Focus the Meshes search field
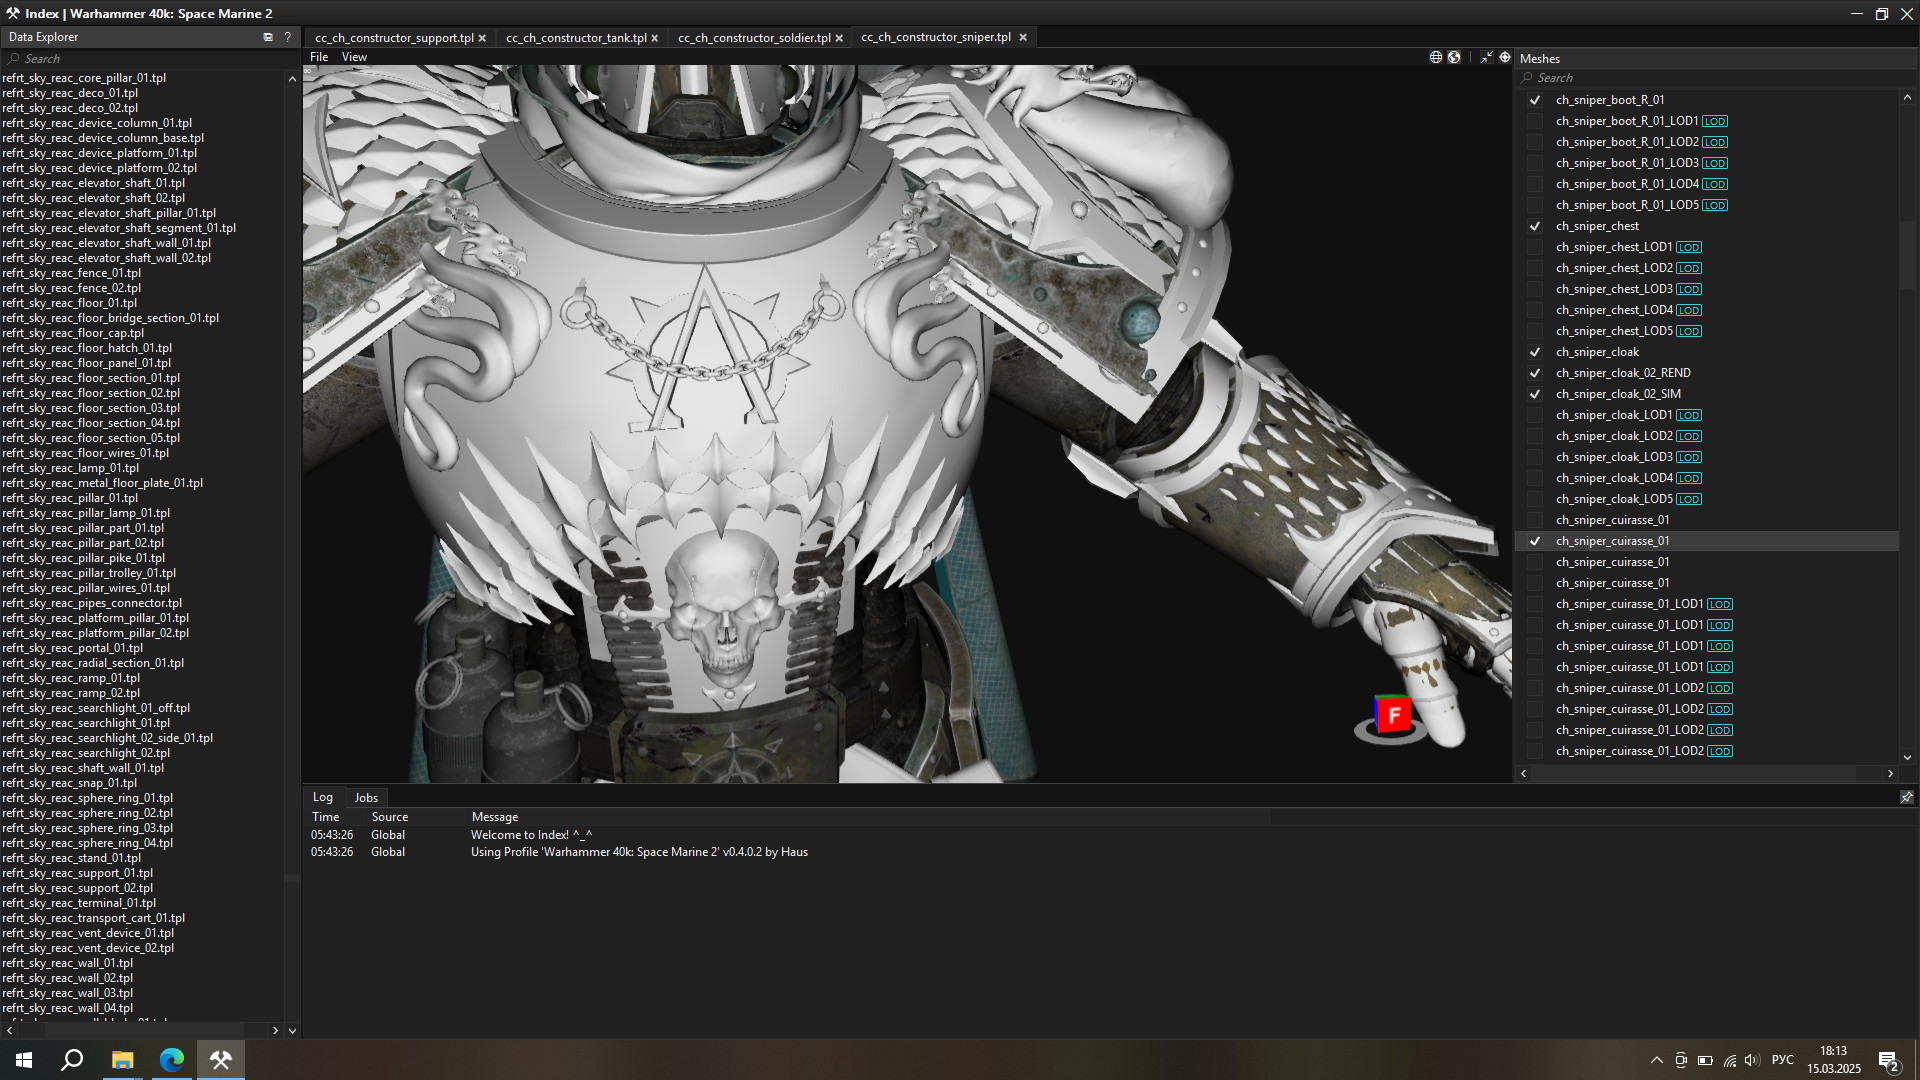This screenshot has height=1080, width=1920. 1715,78
